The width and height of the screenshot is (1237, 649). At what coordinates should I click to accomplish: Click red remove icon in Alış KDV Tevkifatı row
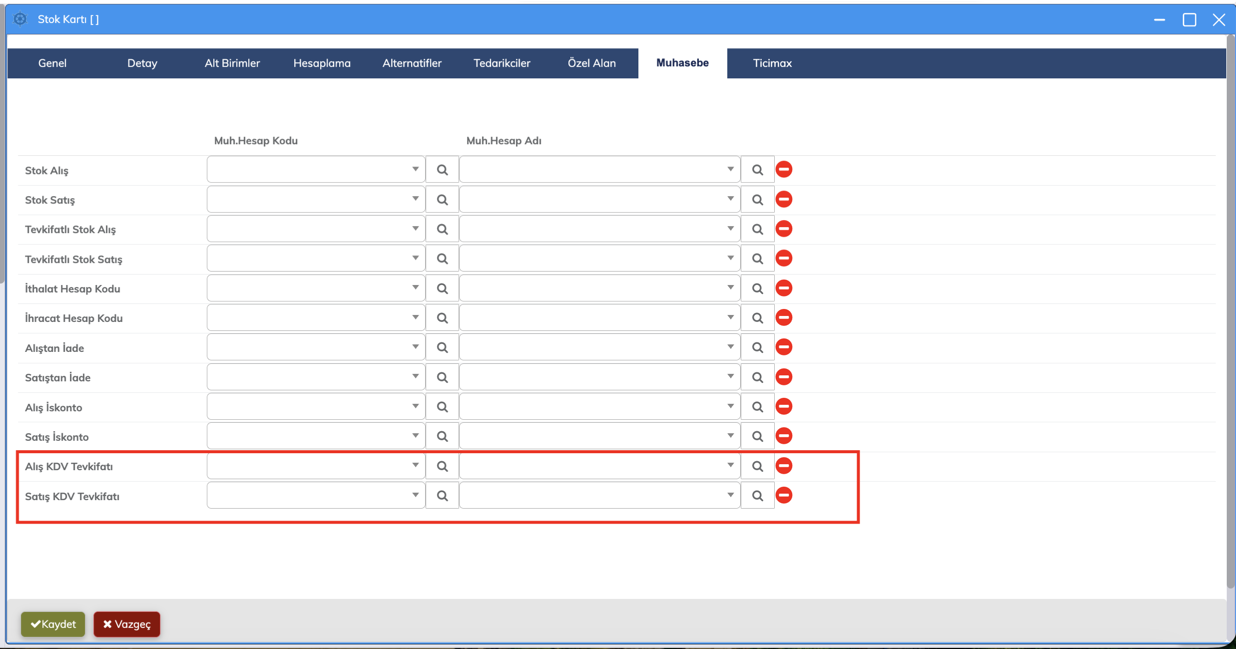[x=784, y=466]
